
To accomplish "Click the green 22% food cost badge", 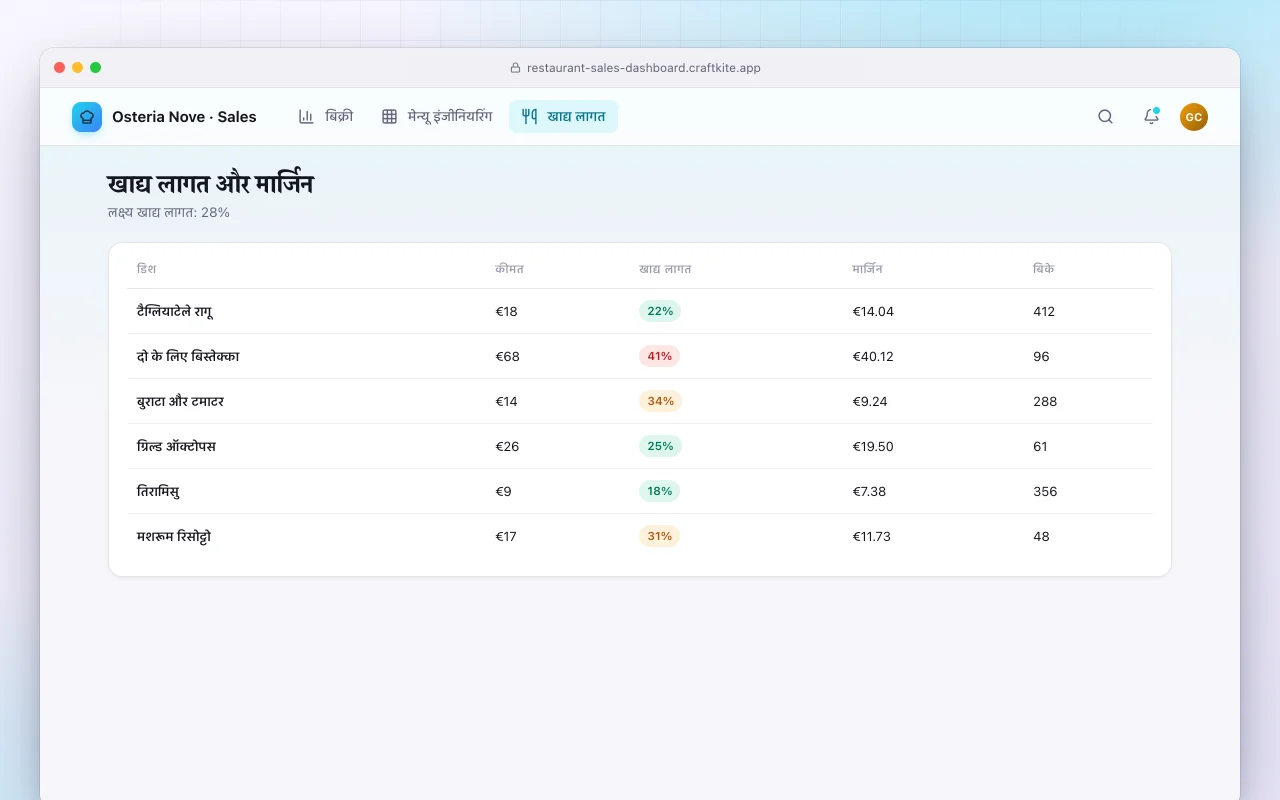I will 660,311.
